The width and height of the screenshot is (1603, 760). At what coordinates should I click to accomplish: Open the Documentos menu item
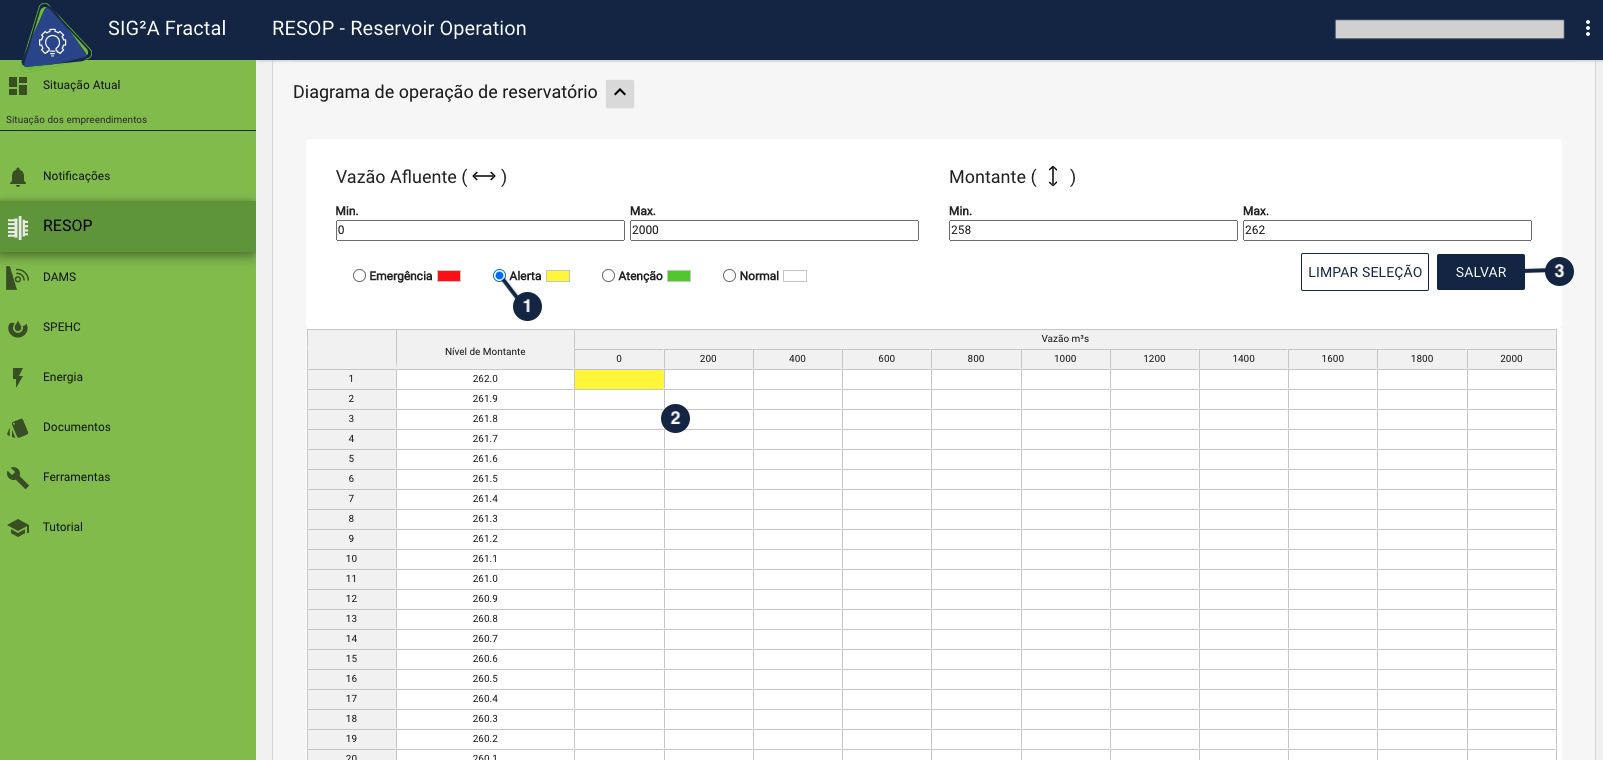tap(77, 427)
